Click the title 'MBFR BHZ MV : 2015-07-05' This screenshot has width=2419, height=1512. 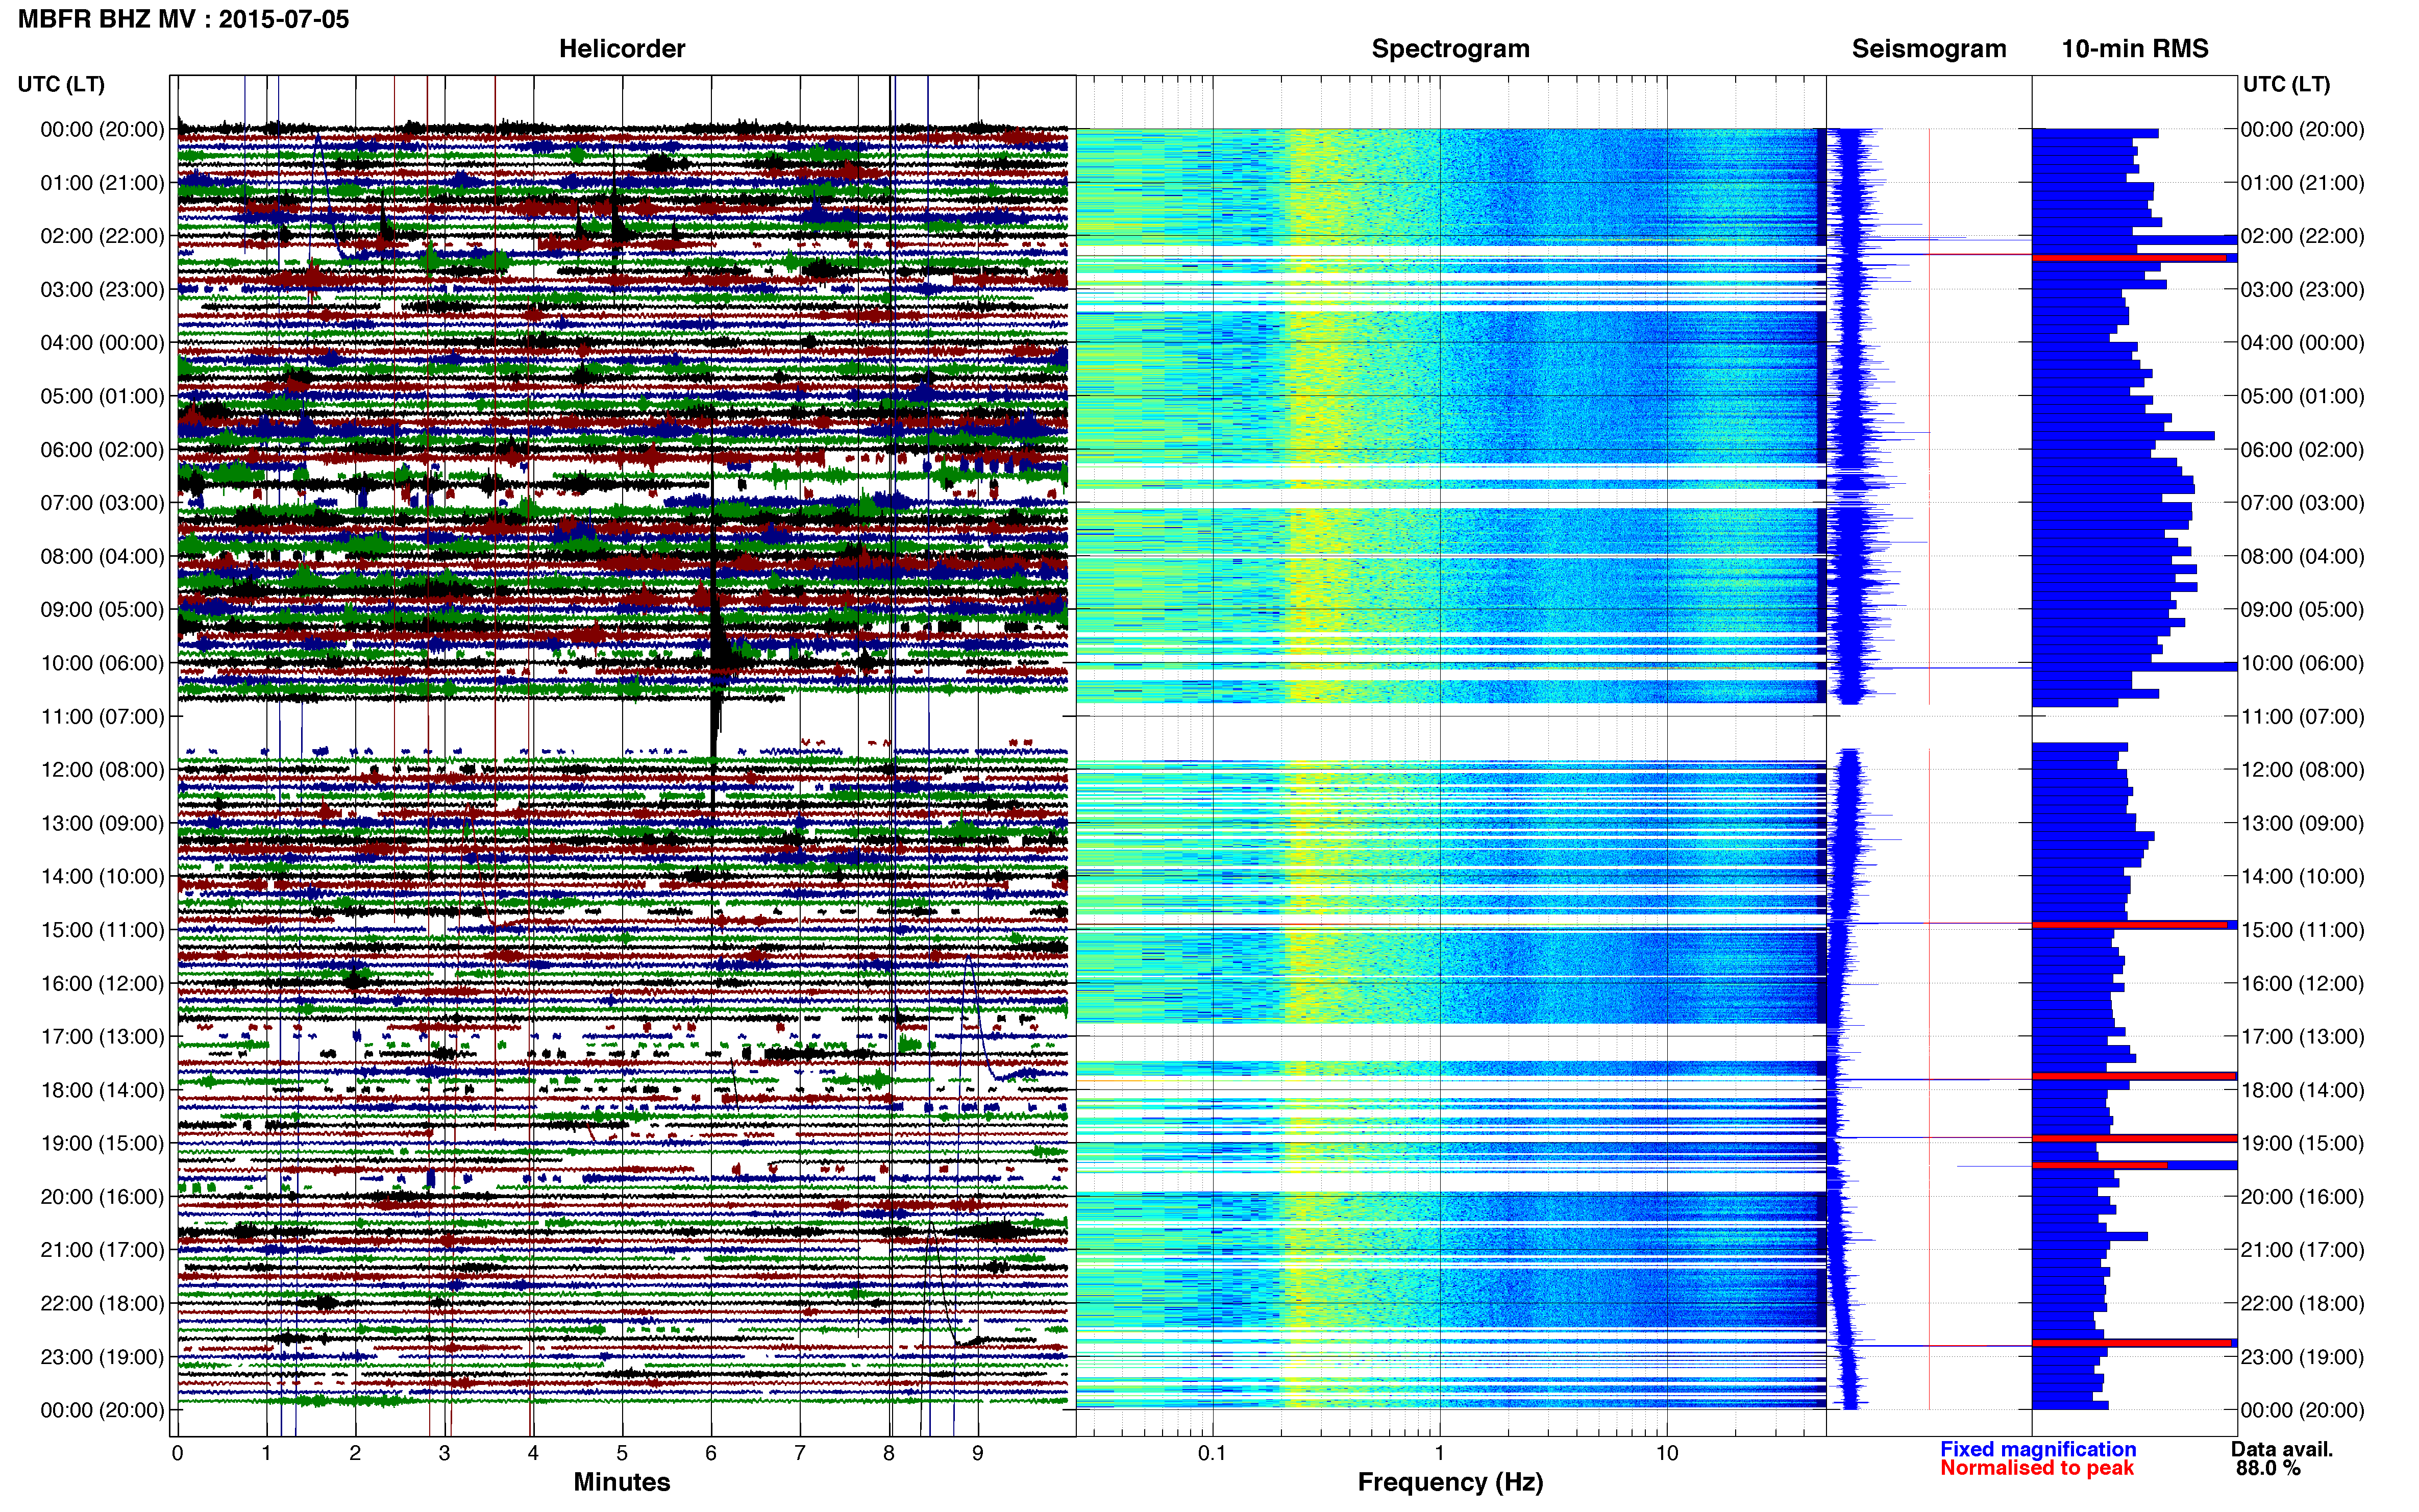tap(184, 19)
